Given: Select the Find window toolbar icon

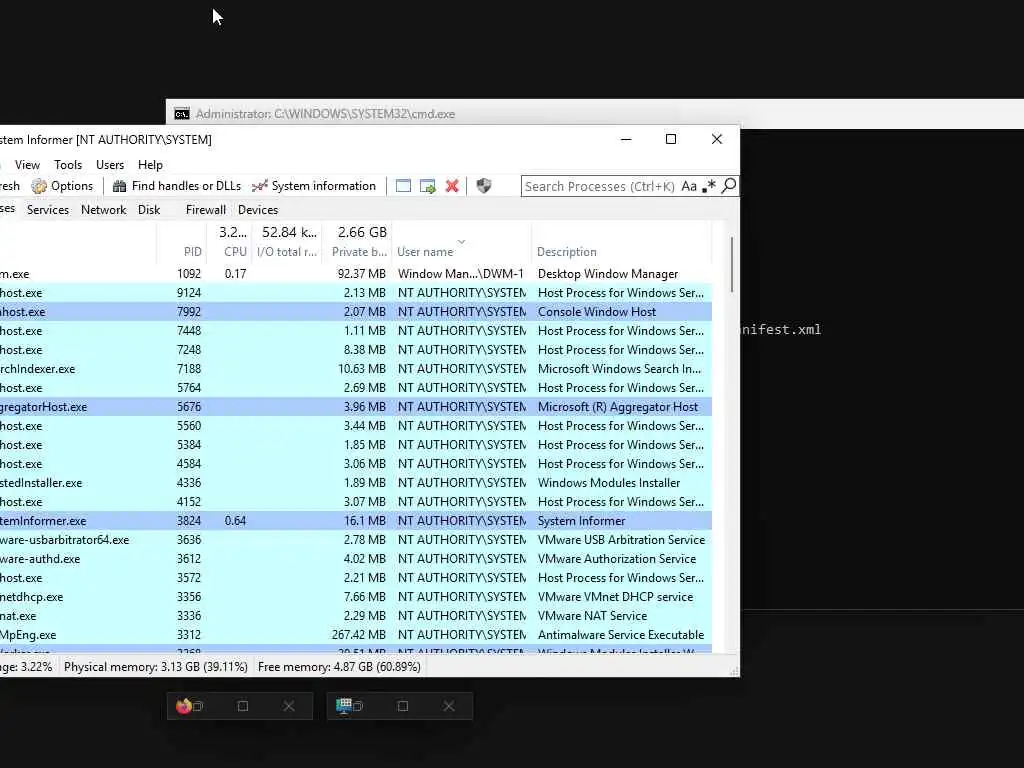Looking at the screenshot, I should 404,186.
